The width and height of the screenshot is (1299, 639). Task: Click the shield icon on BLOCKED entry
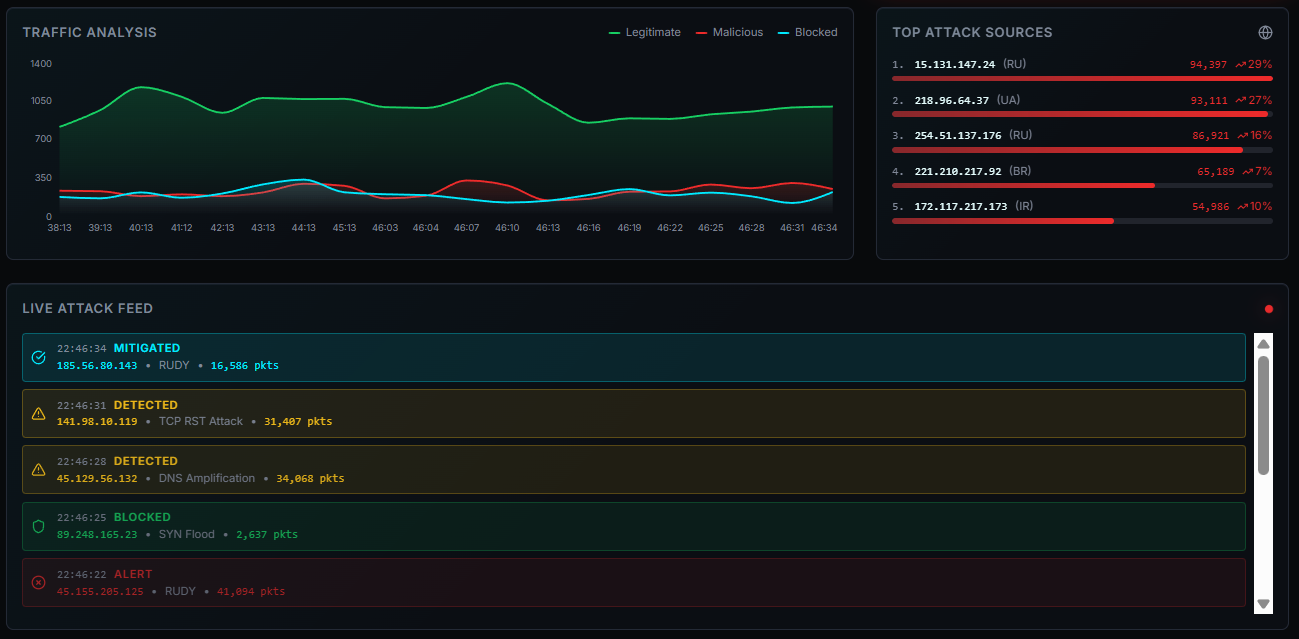pyautogui.click(x=39, y=526)
